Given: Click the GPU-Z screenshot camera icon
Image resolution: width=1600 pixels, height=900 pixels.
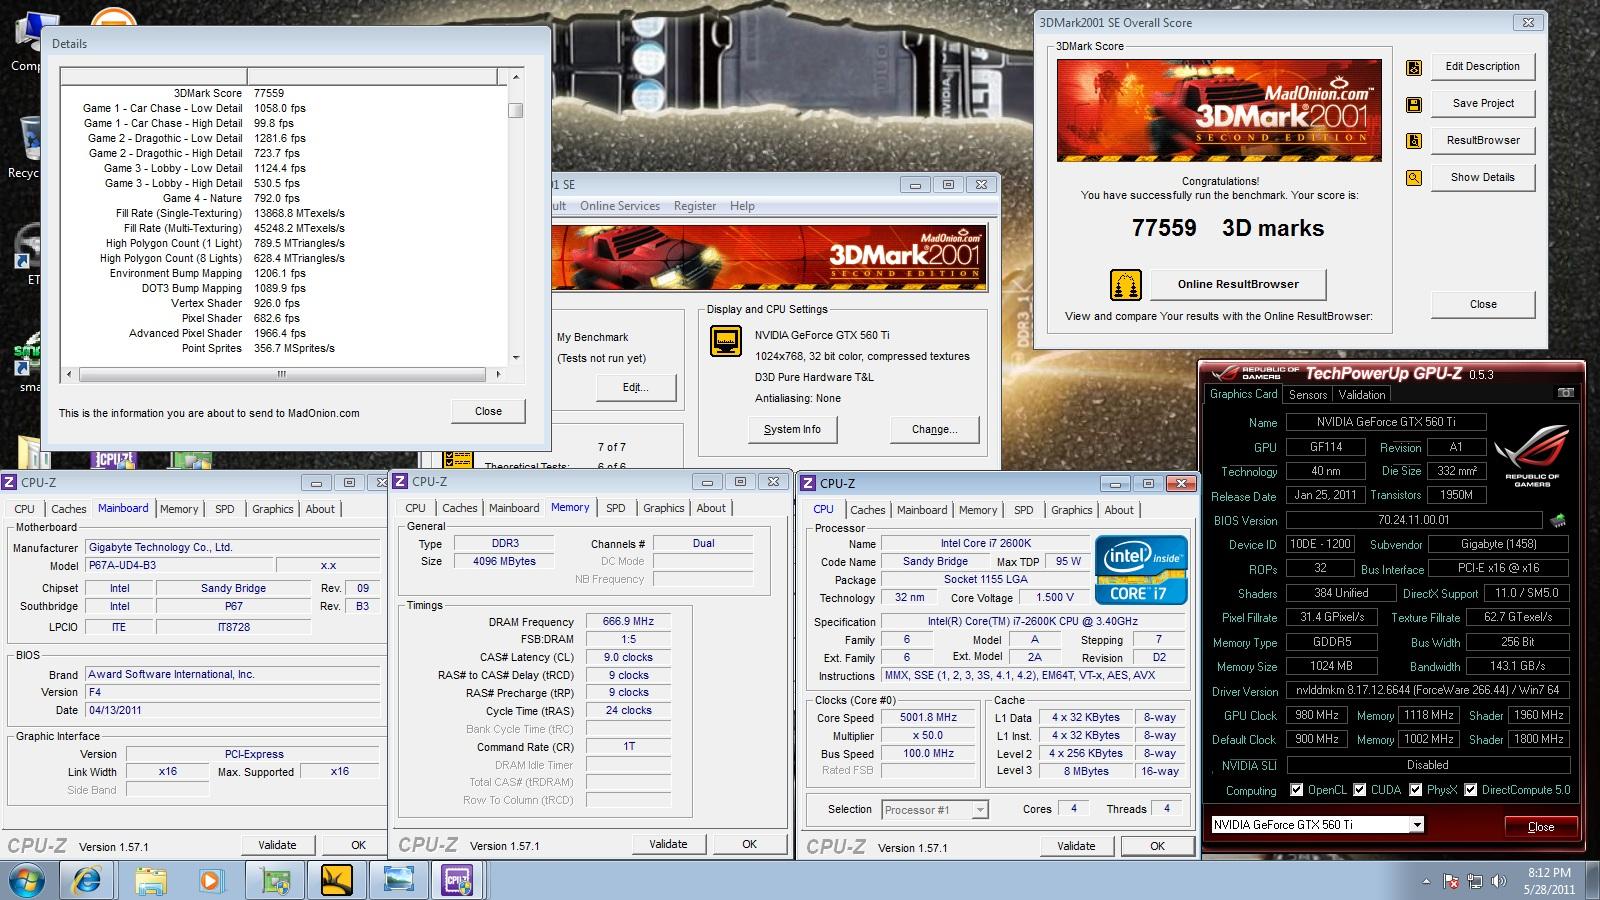Looking at the screenshot, I should [x=1566, y=393].
